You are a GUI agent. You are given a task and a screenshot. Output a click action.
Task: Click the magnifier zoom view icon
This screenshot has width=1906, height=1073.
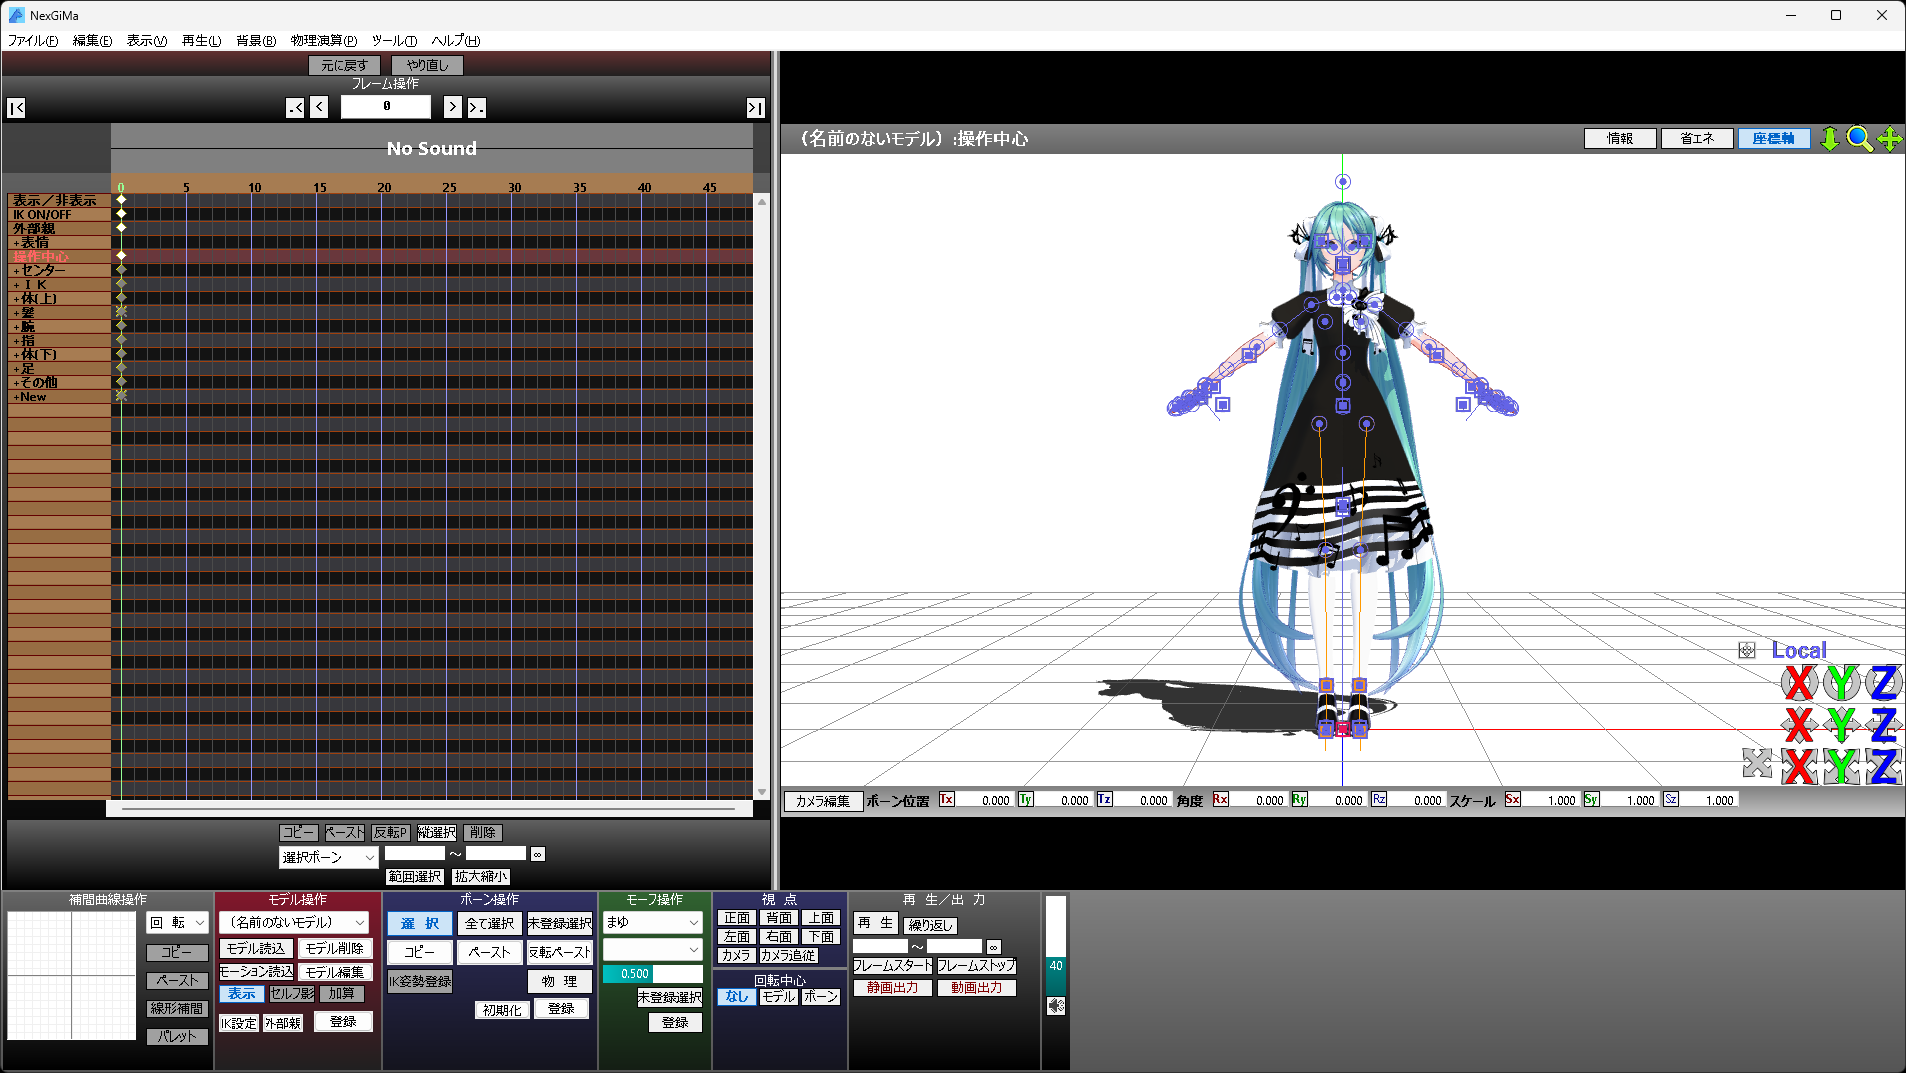coord(1859,139)
